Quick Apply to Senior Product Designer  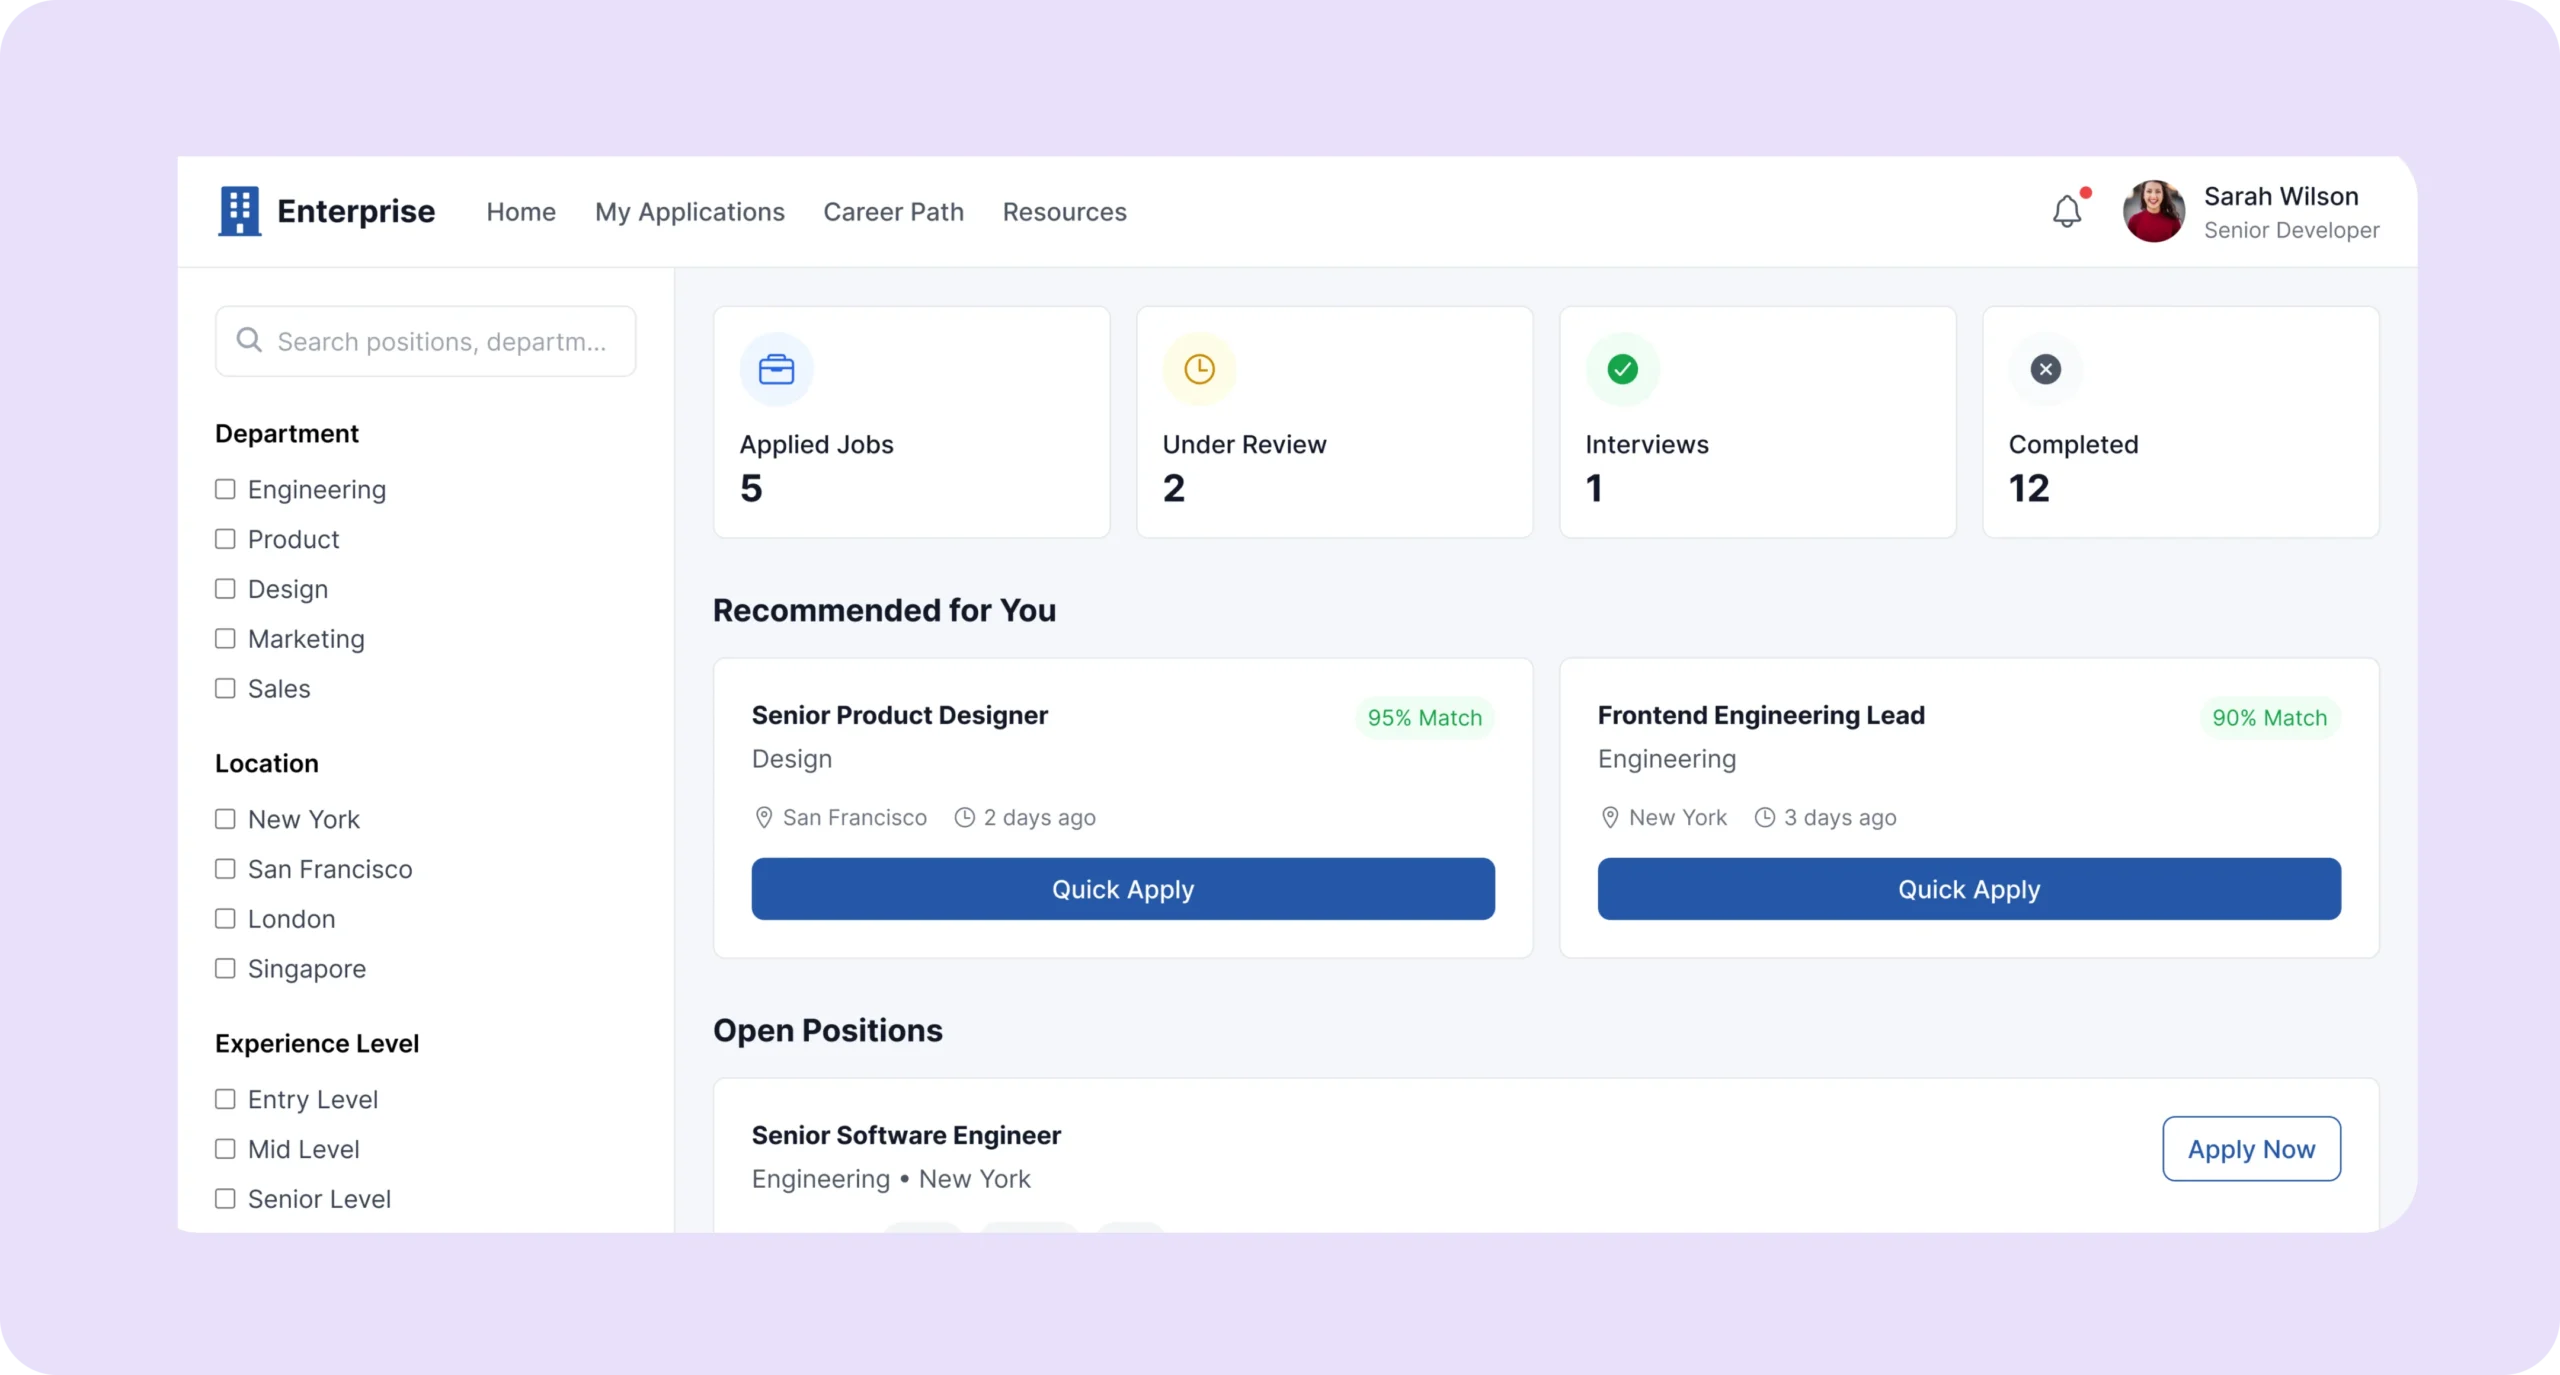click(x=1122, y=889)
